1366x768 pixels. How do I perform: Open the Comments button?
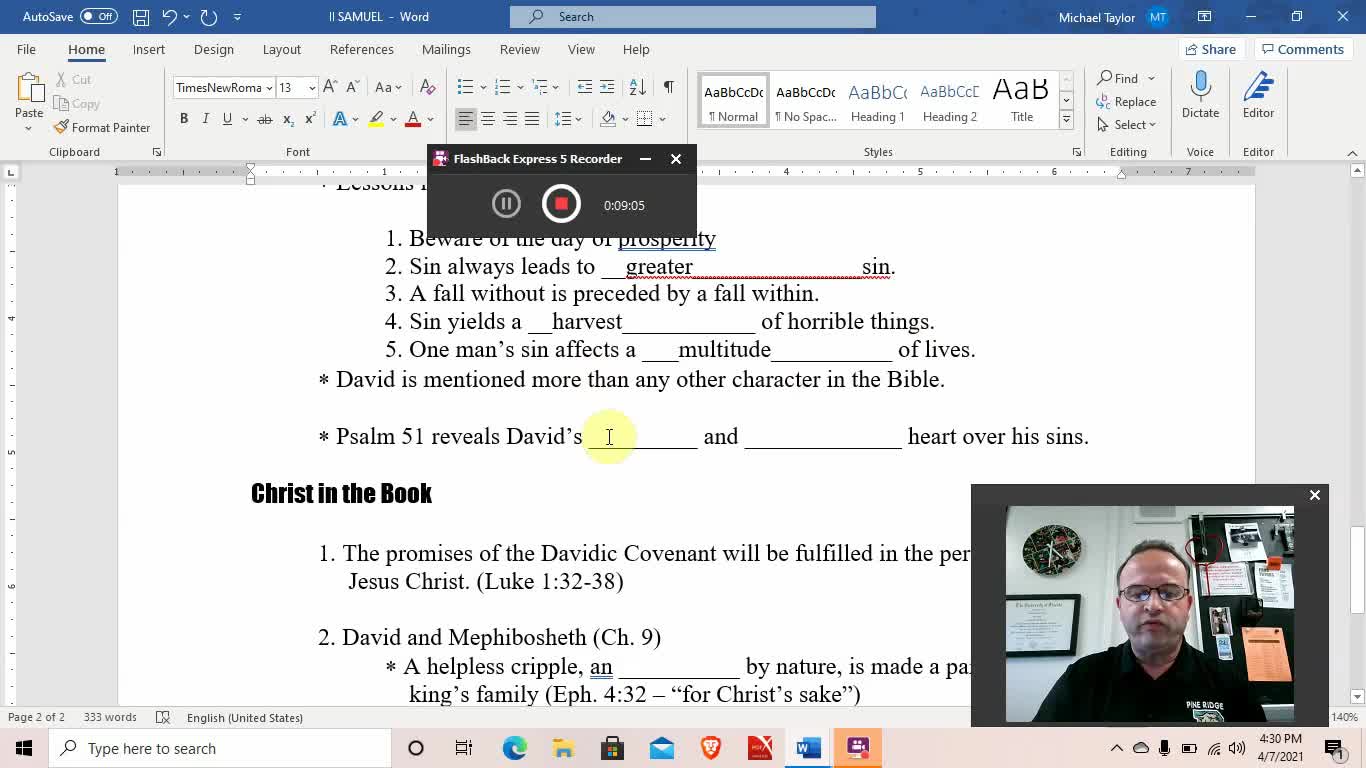pos(1302,49)
